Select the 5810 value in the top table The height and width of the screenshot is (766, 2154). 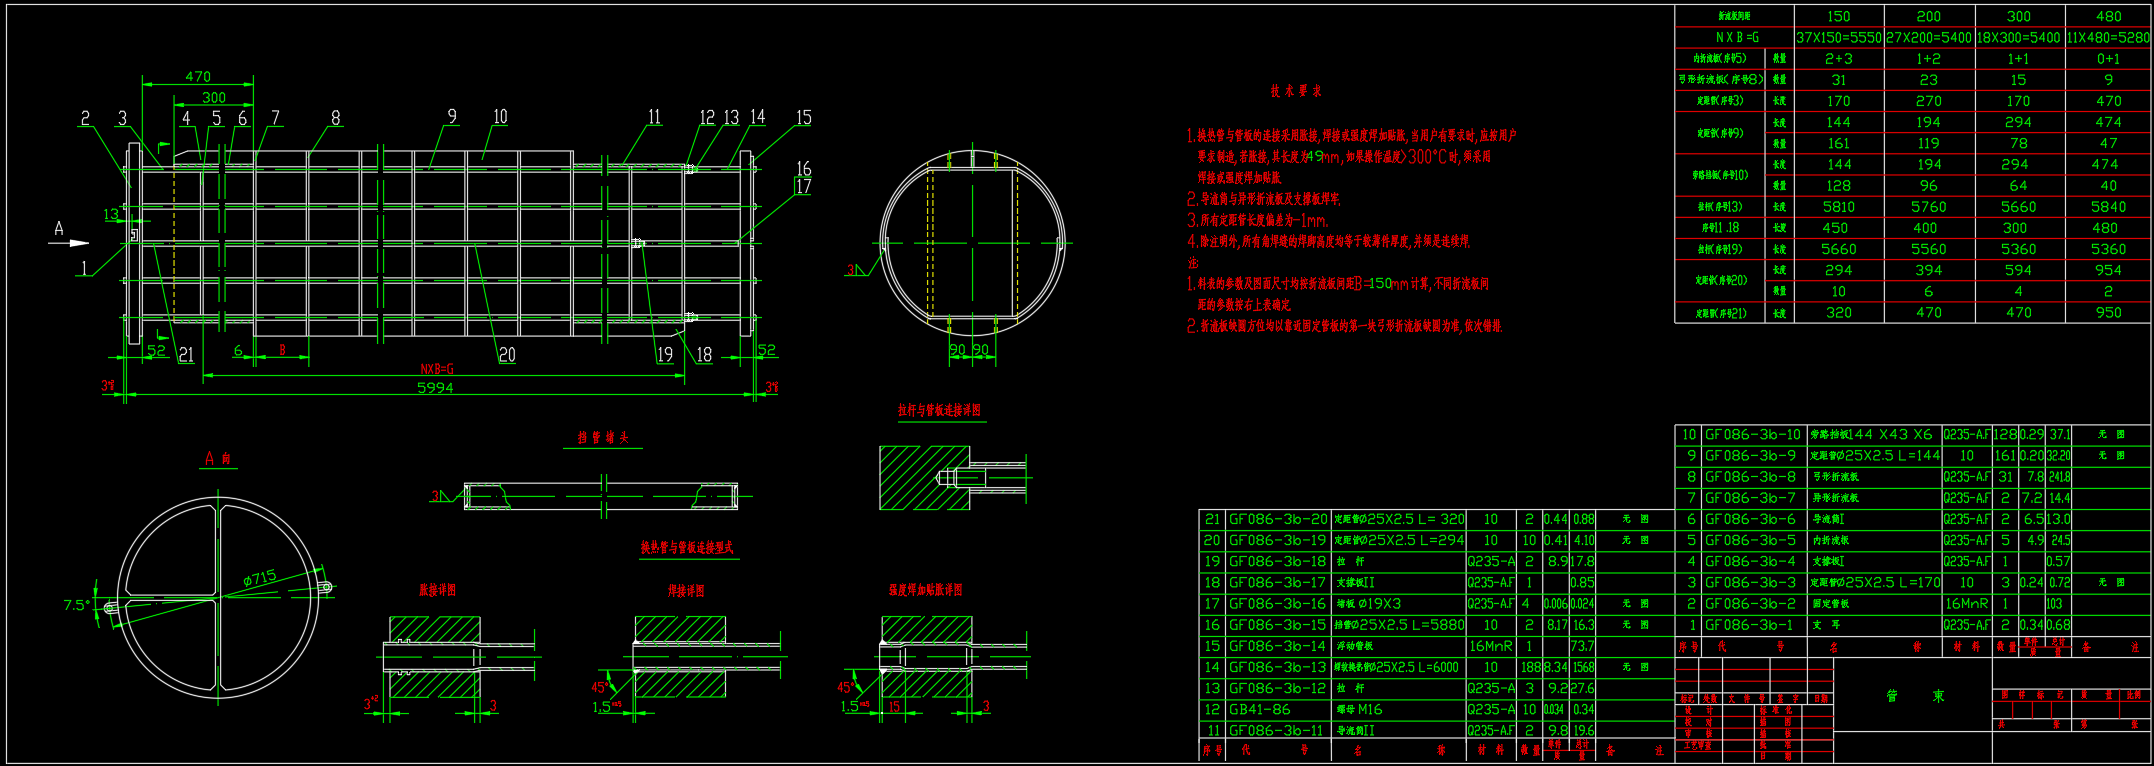(1838, 207)
